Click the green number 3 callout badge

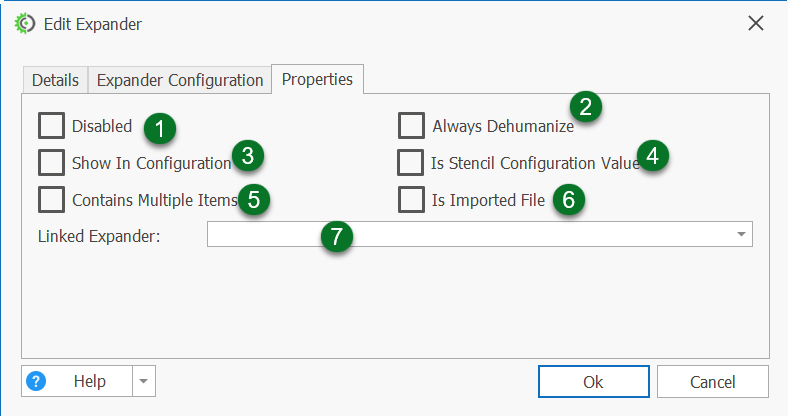(248, 155)
